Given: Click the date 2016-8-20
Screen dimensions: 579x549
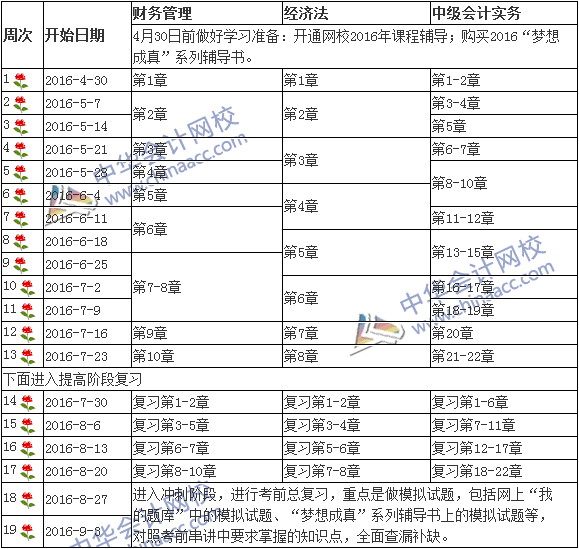Looking at the screenshot, I should [76, 471].
